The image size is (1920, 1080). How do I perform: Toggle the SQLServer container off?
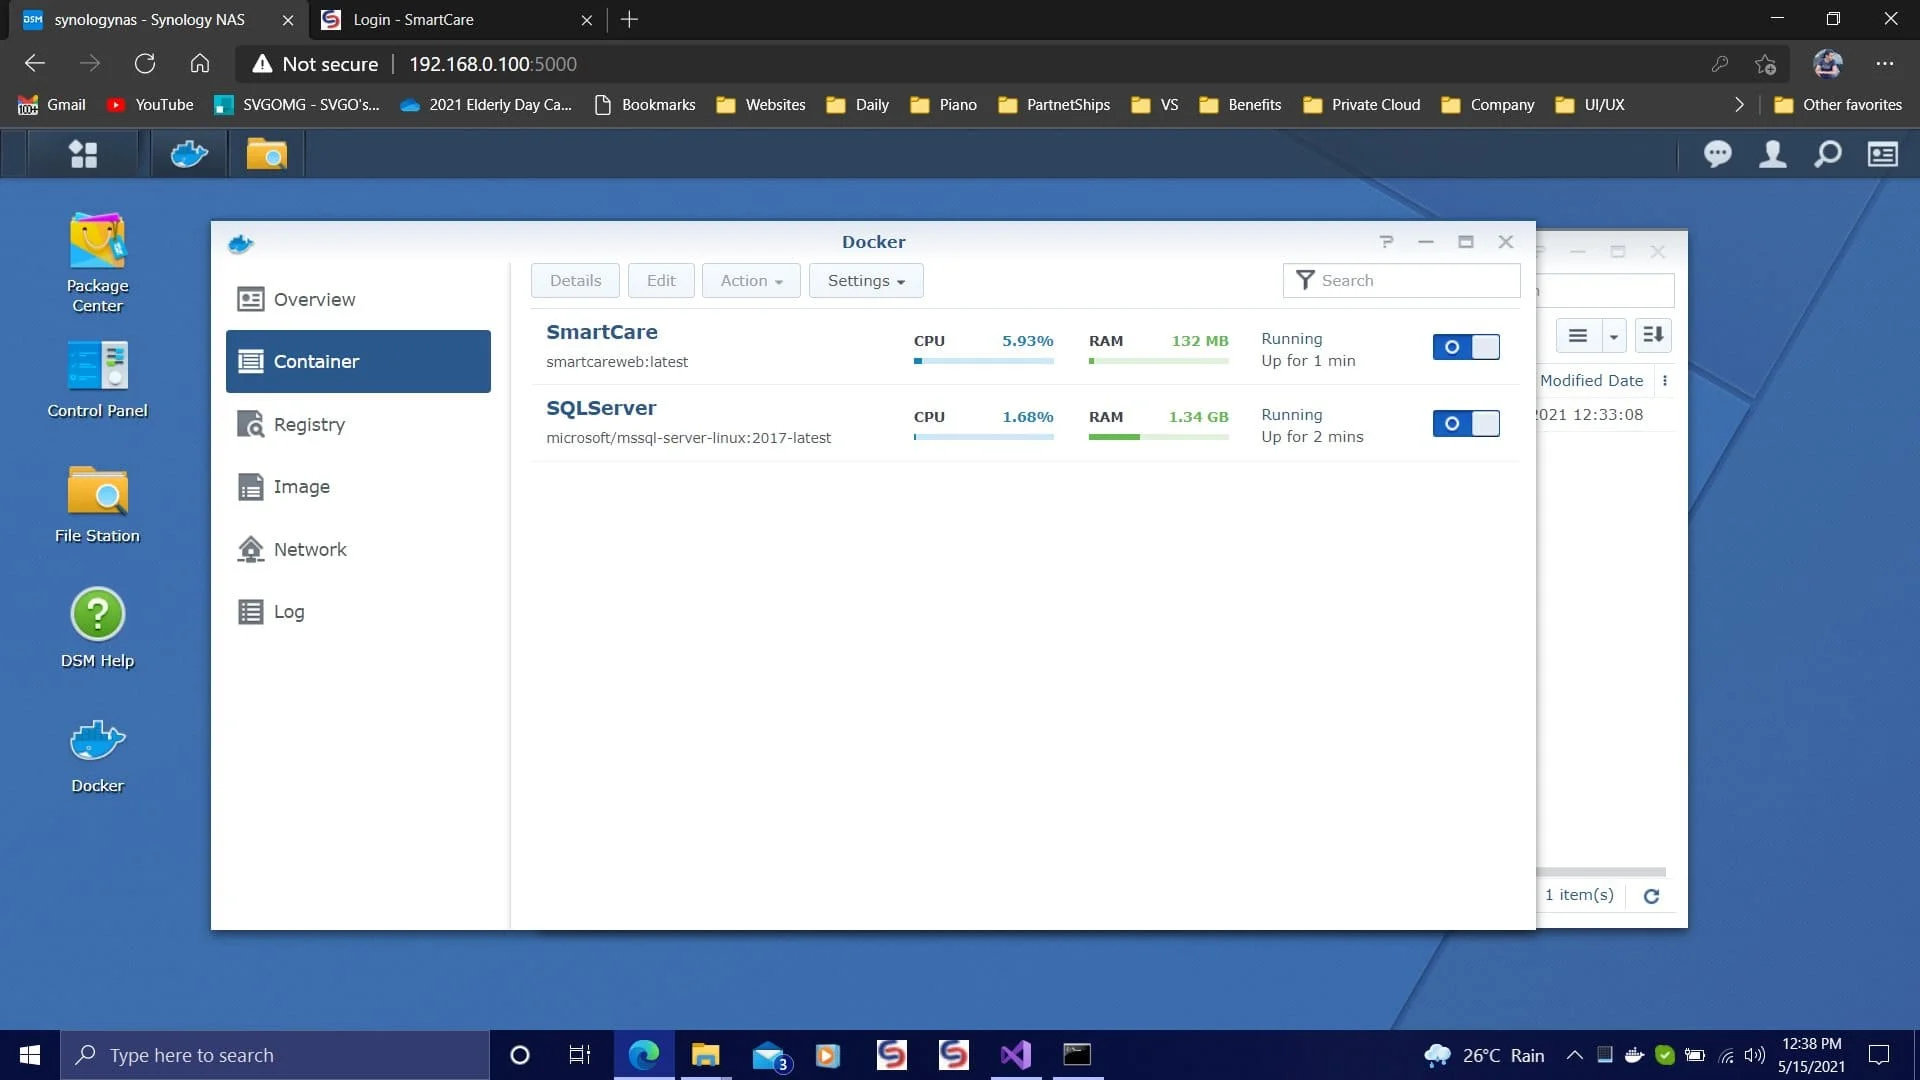click(x=1466, y=423)
